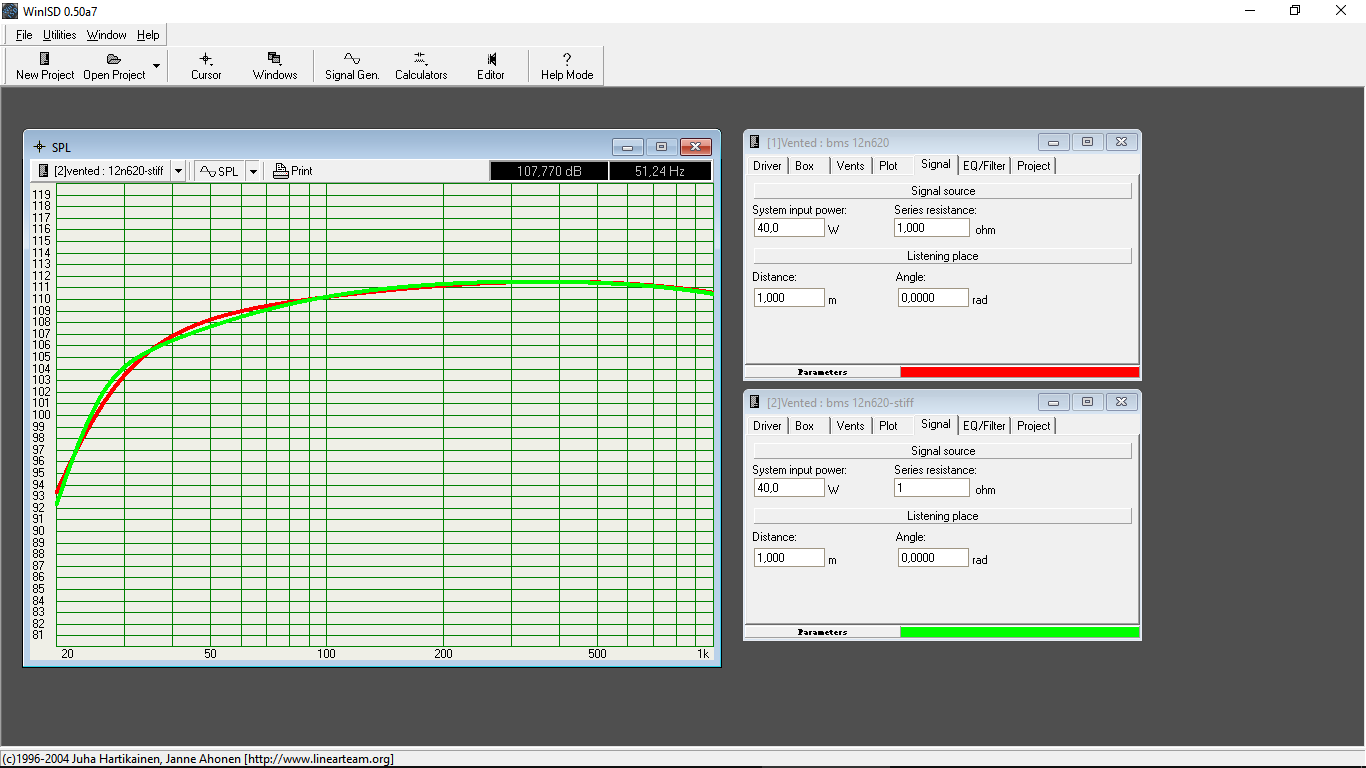The image size is (1366, 768).
Task: Switch to Box tab in bms 12n620 window
Action: (x=805, y=166)
